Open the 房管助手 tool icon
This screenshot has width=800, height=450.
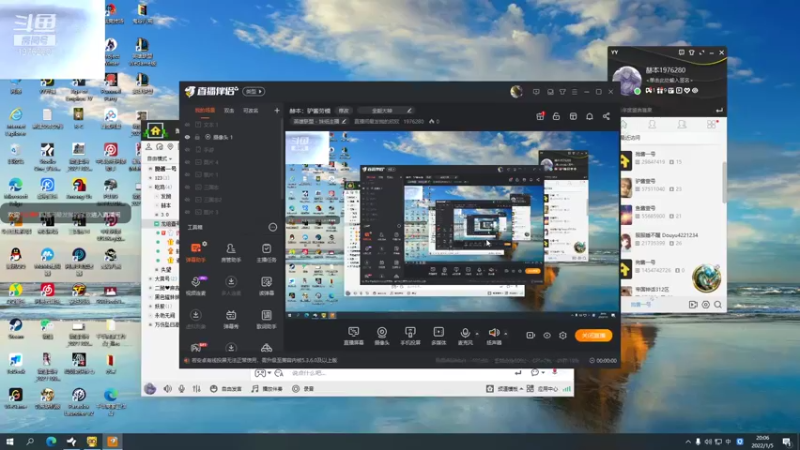(x=231, y=252)
